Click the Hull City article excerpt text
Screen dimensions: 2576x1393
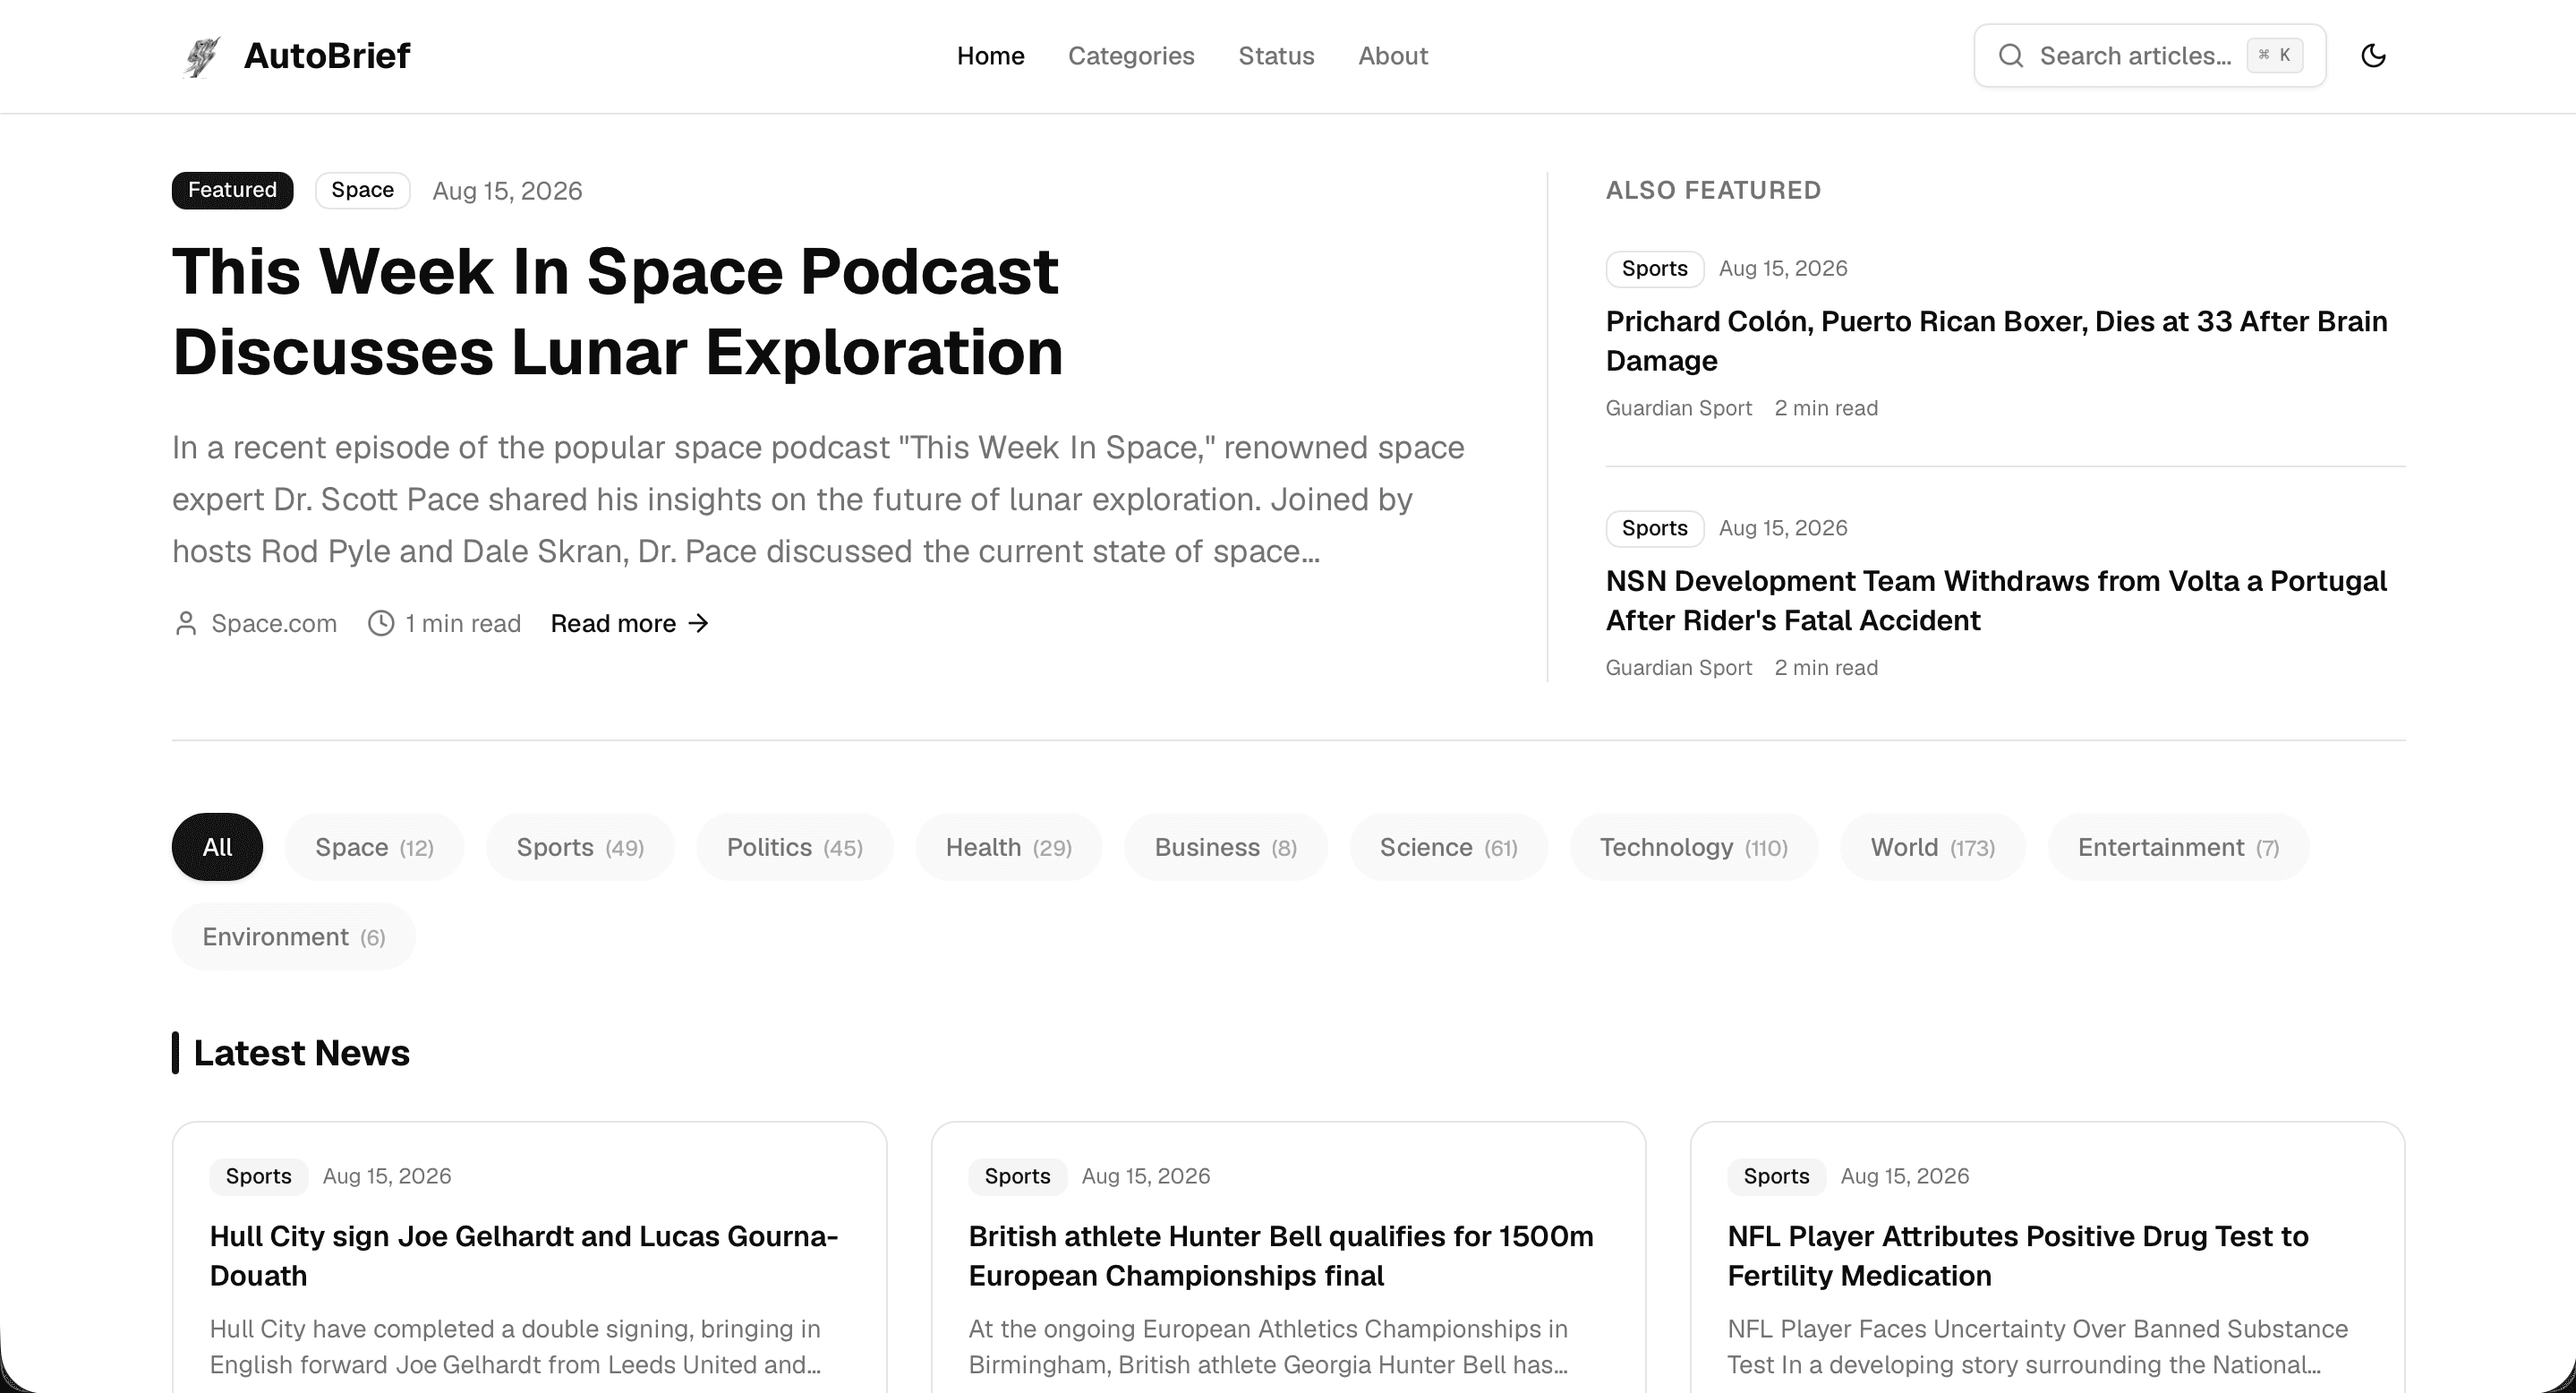coord(515,1347)
